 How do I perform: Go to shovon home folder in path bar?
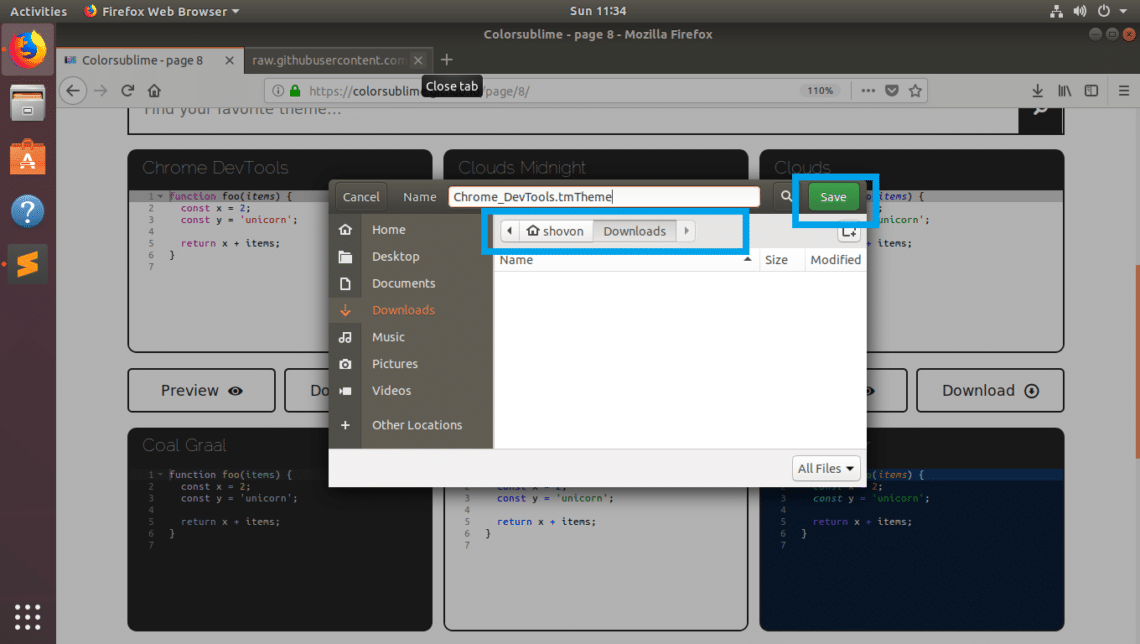(555, 231)
